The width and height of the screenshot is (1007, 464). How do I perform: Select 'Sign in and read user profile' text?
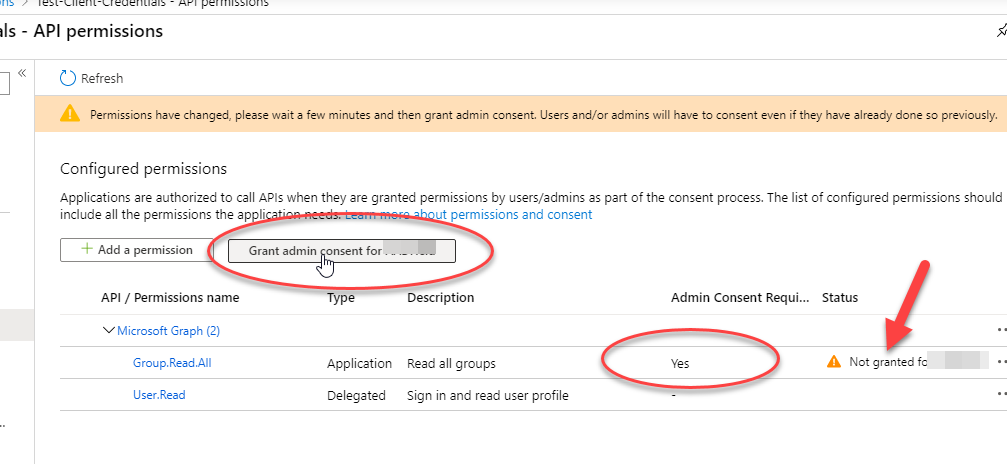click(487, 395)
